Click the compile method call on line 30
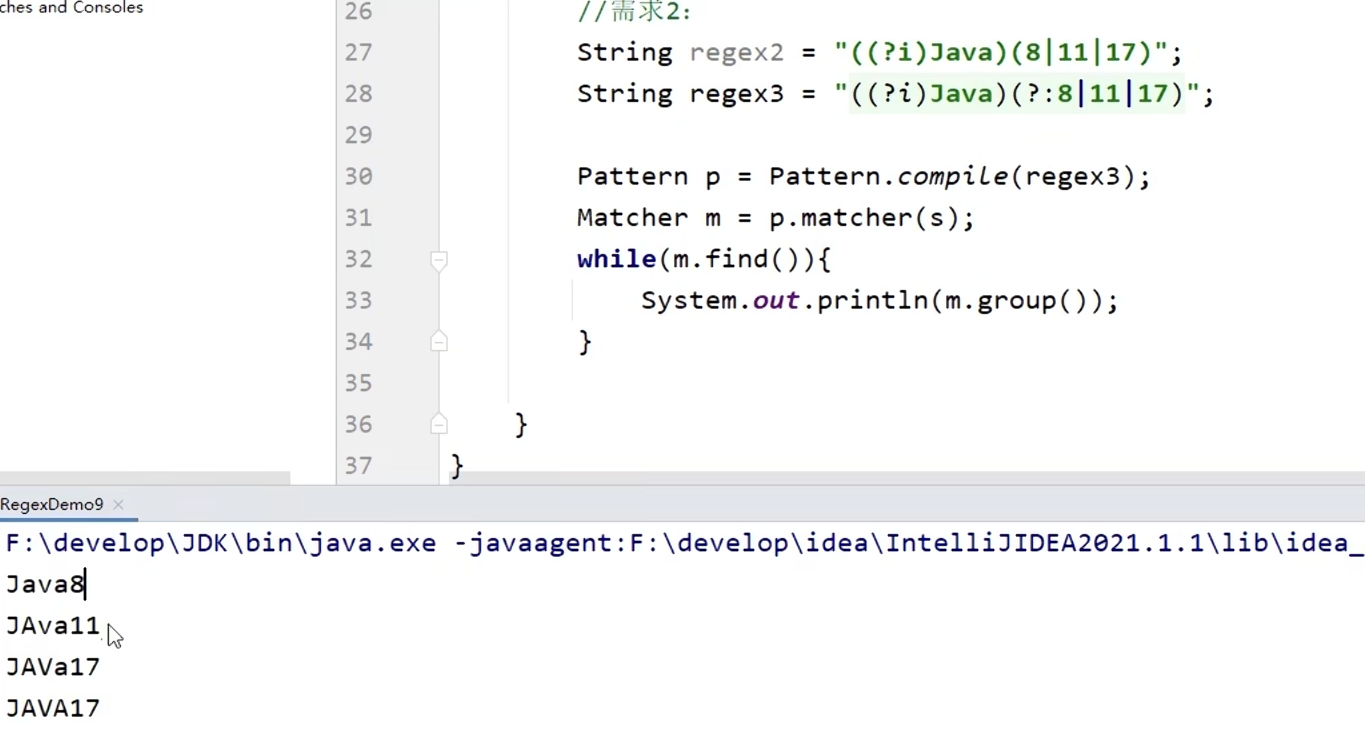Viewport: 1365px width, 744px height. [x=952, y=177]
